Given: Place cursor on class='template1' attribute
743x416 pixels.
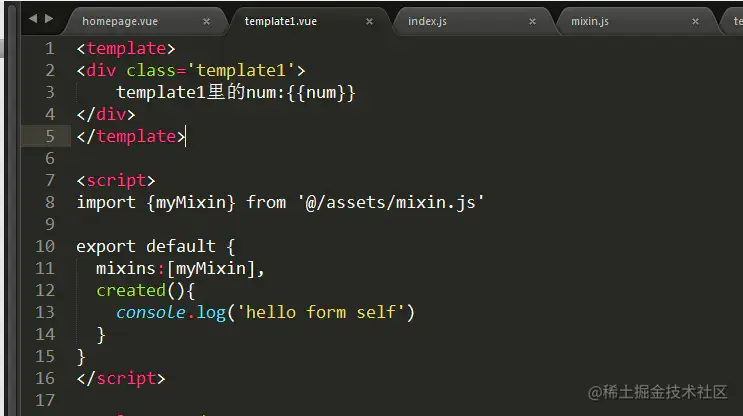Looking at the screenshot, I should click(211, 71).
